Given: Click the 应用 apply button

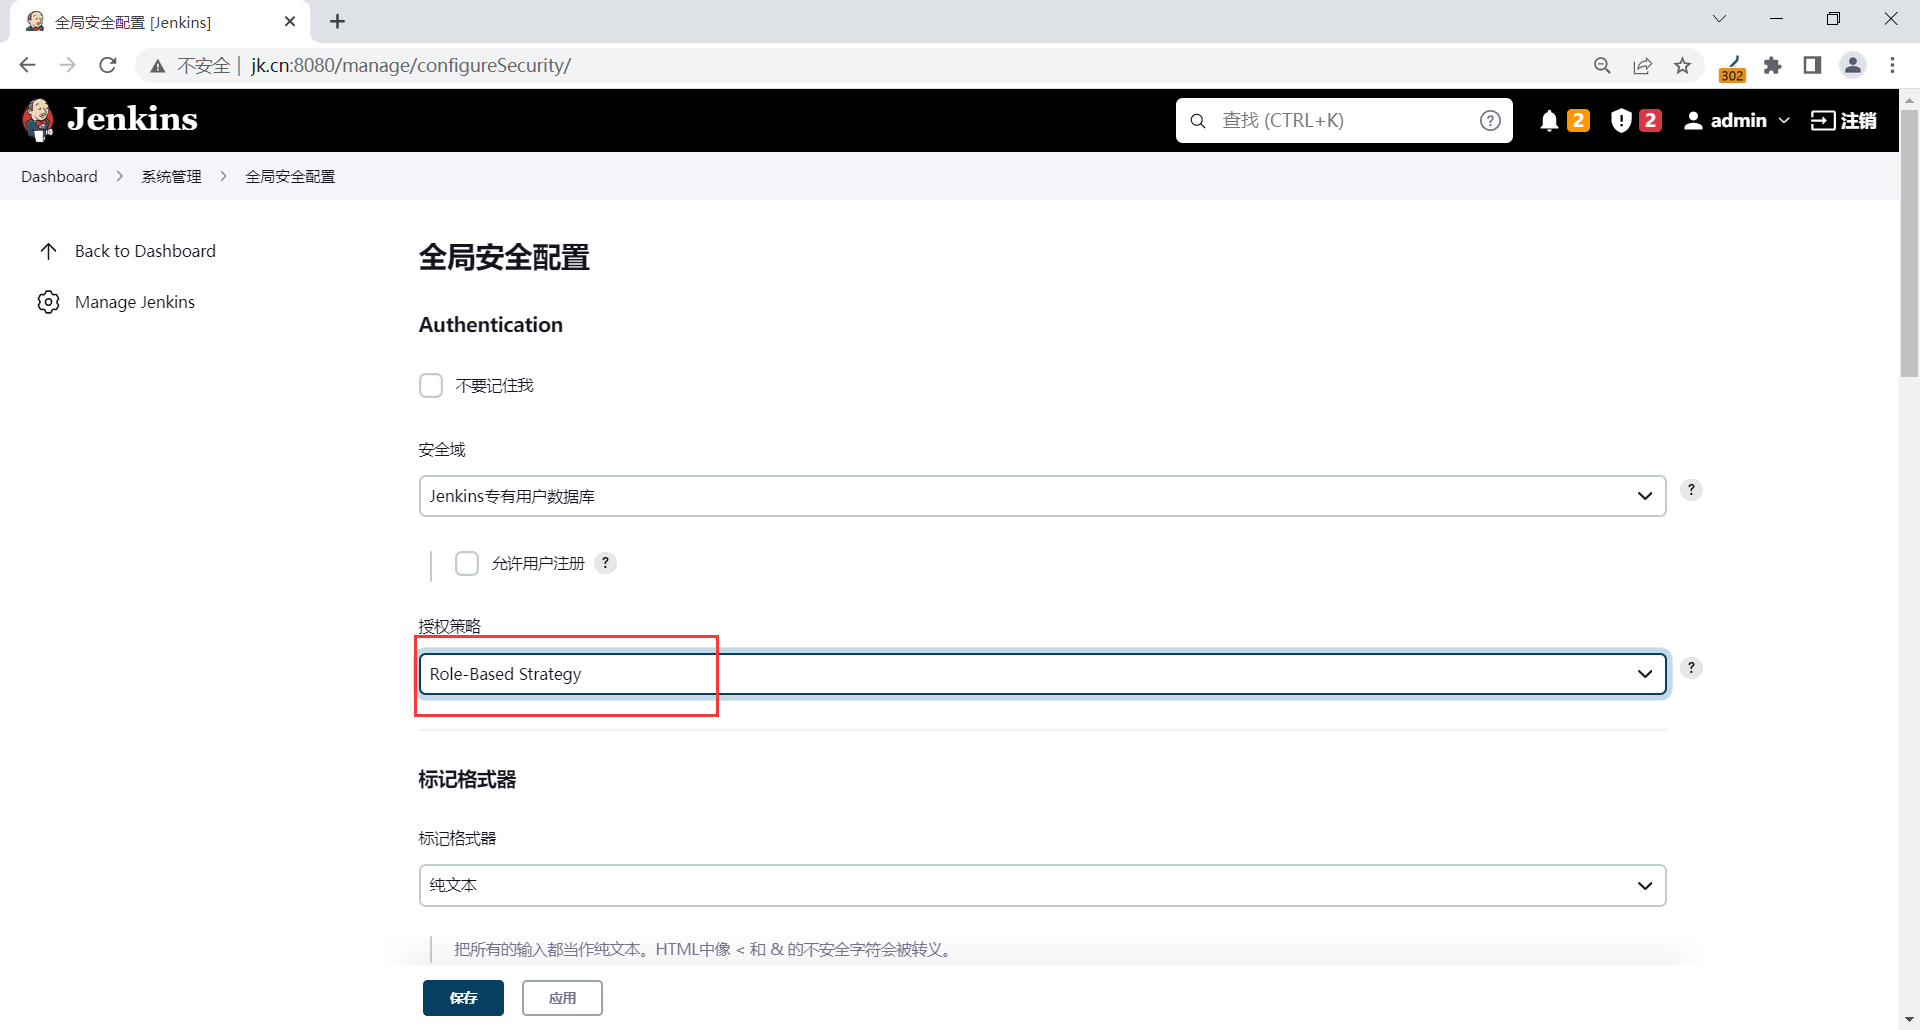Looking at the screenshot, I should pos(562,998).
